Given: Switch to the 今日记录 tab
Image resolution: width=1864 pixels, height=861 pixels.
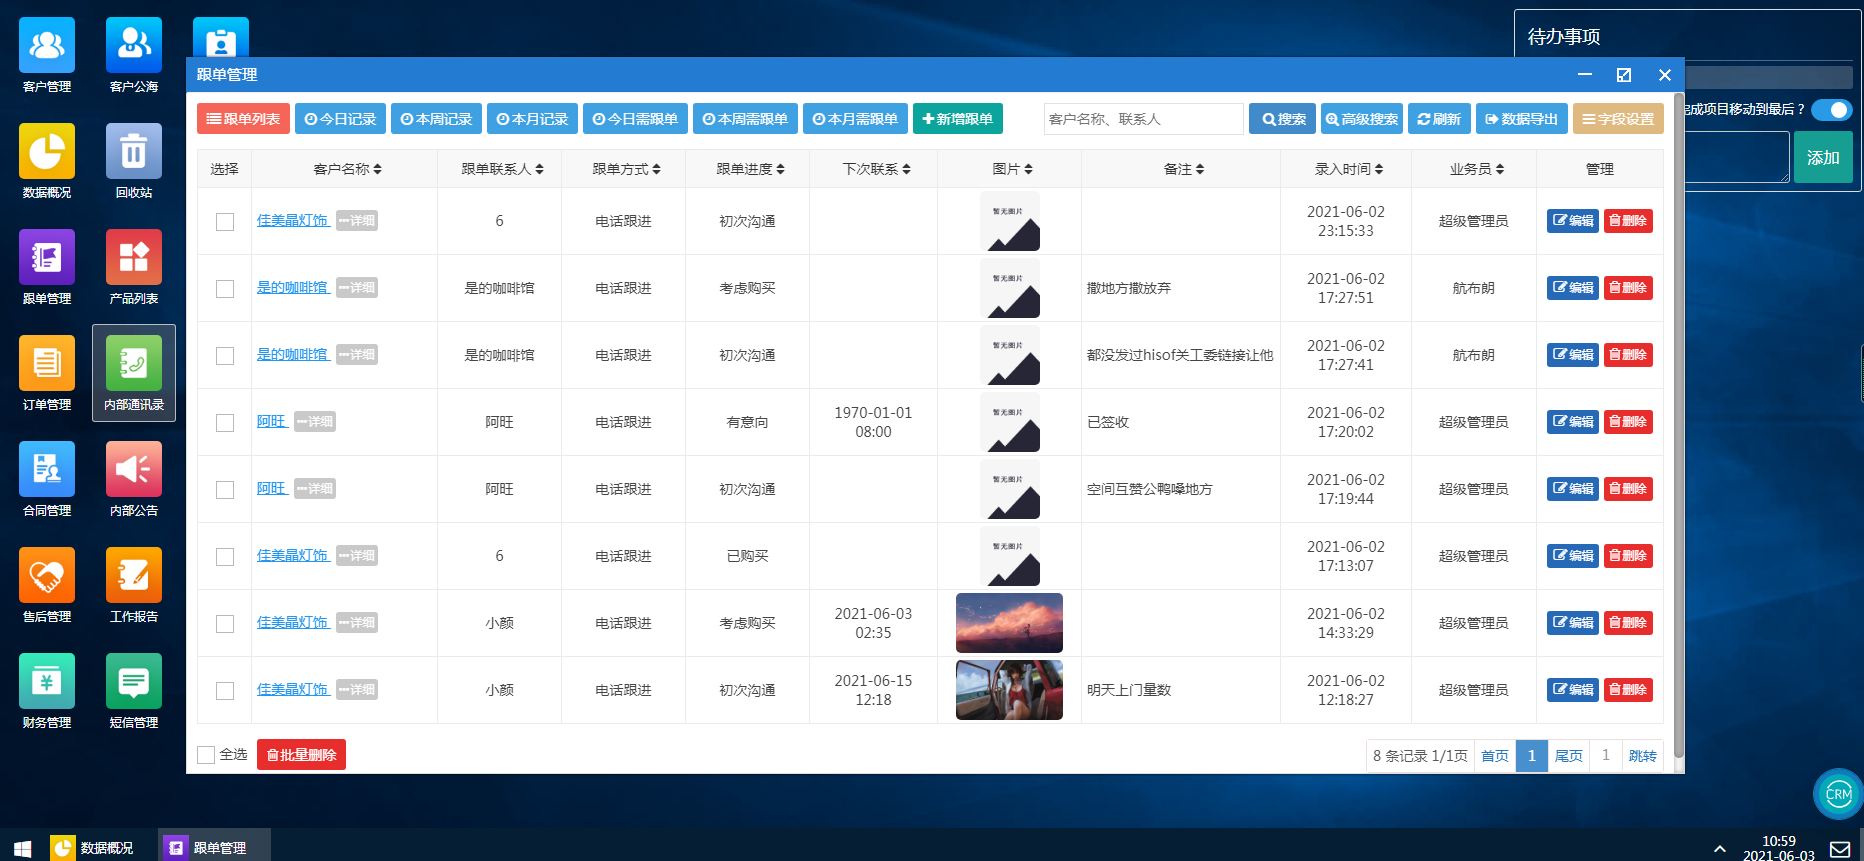Looking at the screenshot, I should pyautogui.click(x=340, y=119).
